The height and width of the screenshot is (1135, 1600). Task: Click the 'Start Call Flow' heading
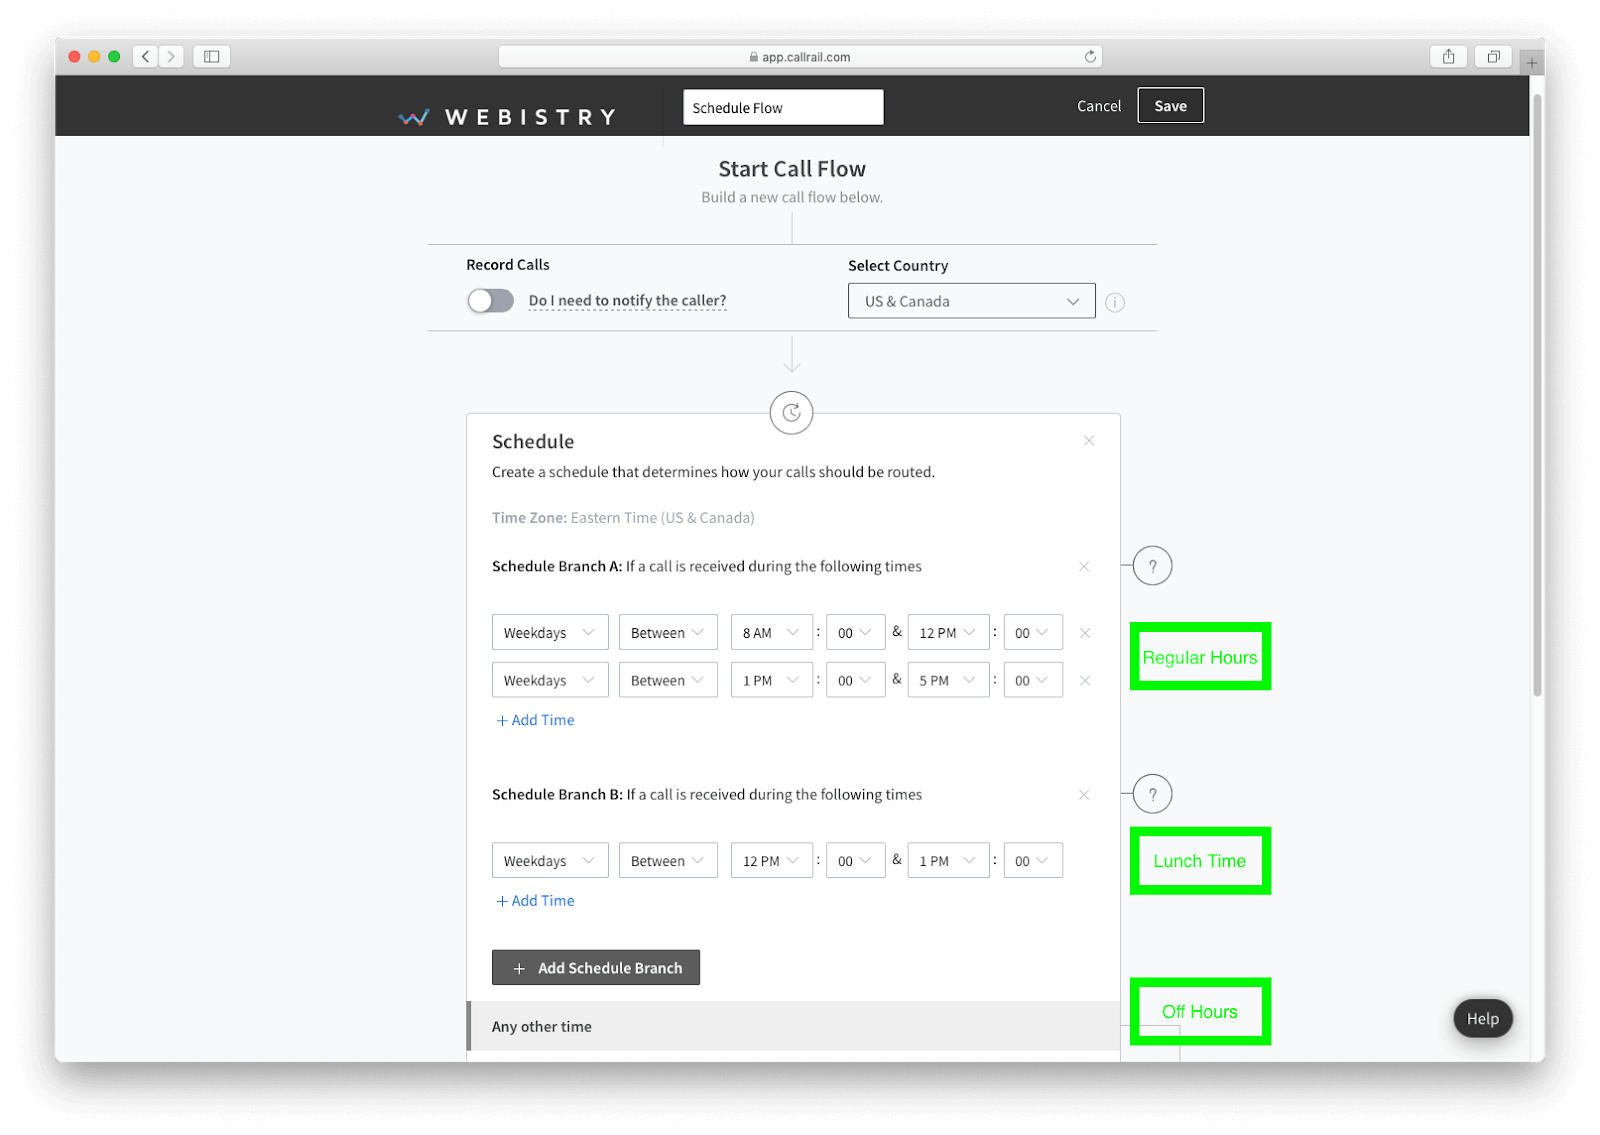coord(792,169)
